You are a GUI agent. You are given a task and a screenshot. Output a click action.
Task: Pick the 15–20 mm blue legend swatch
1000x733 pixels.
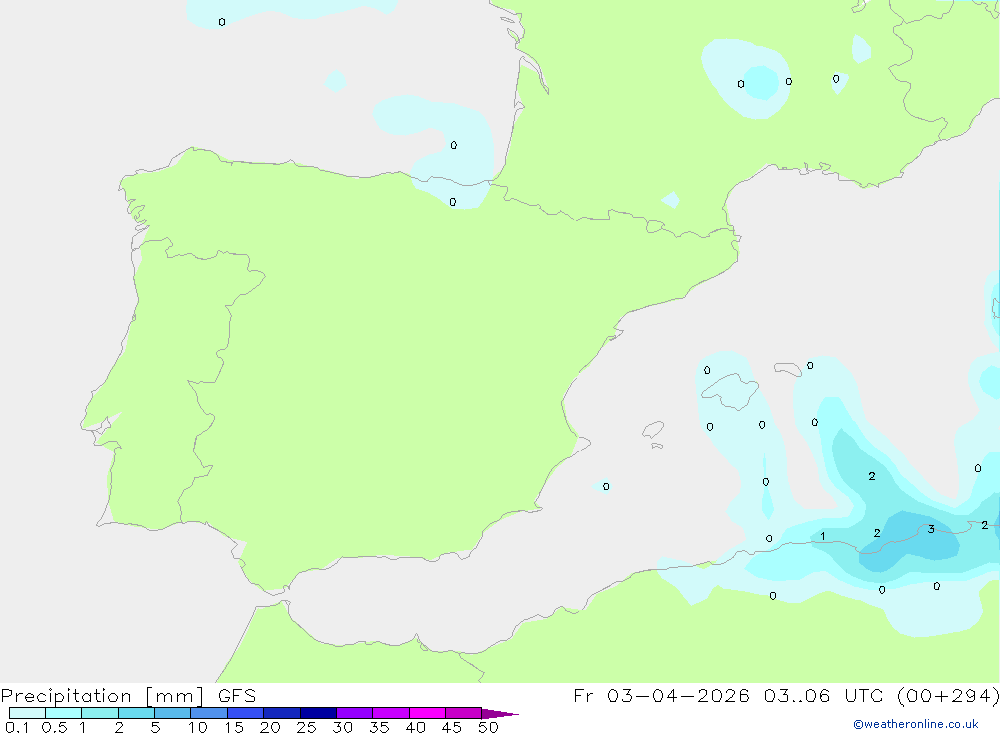click(246, 713)
